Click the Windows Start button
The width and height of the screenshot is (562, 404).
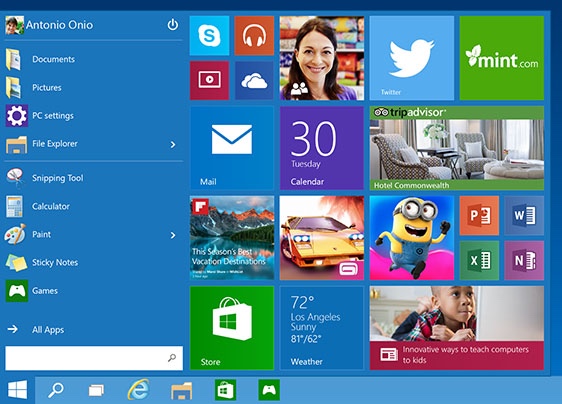click(x=18, y=390)
